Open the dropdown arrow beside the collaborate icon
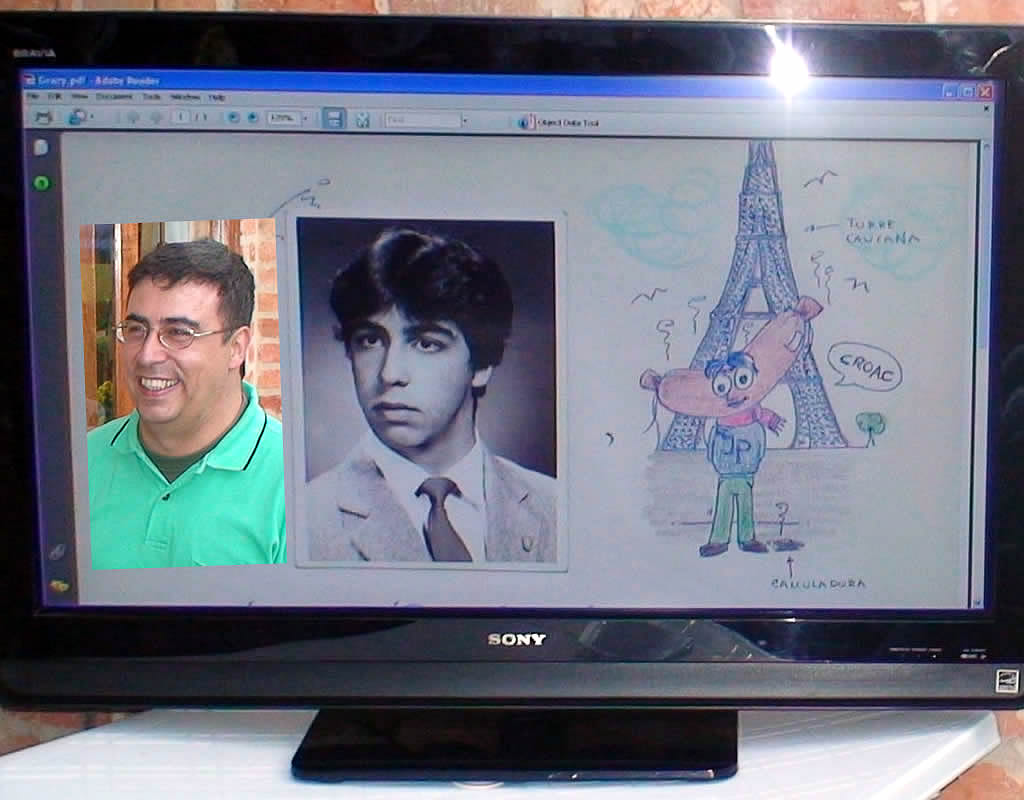1024x800 pixels. [92, 117]
